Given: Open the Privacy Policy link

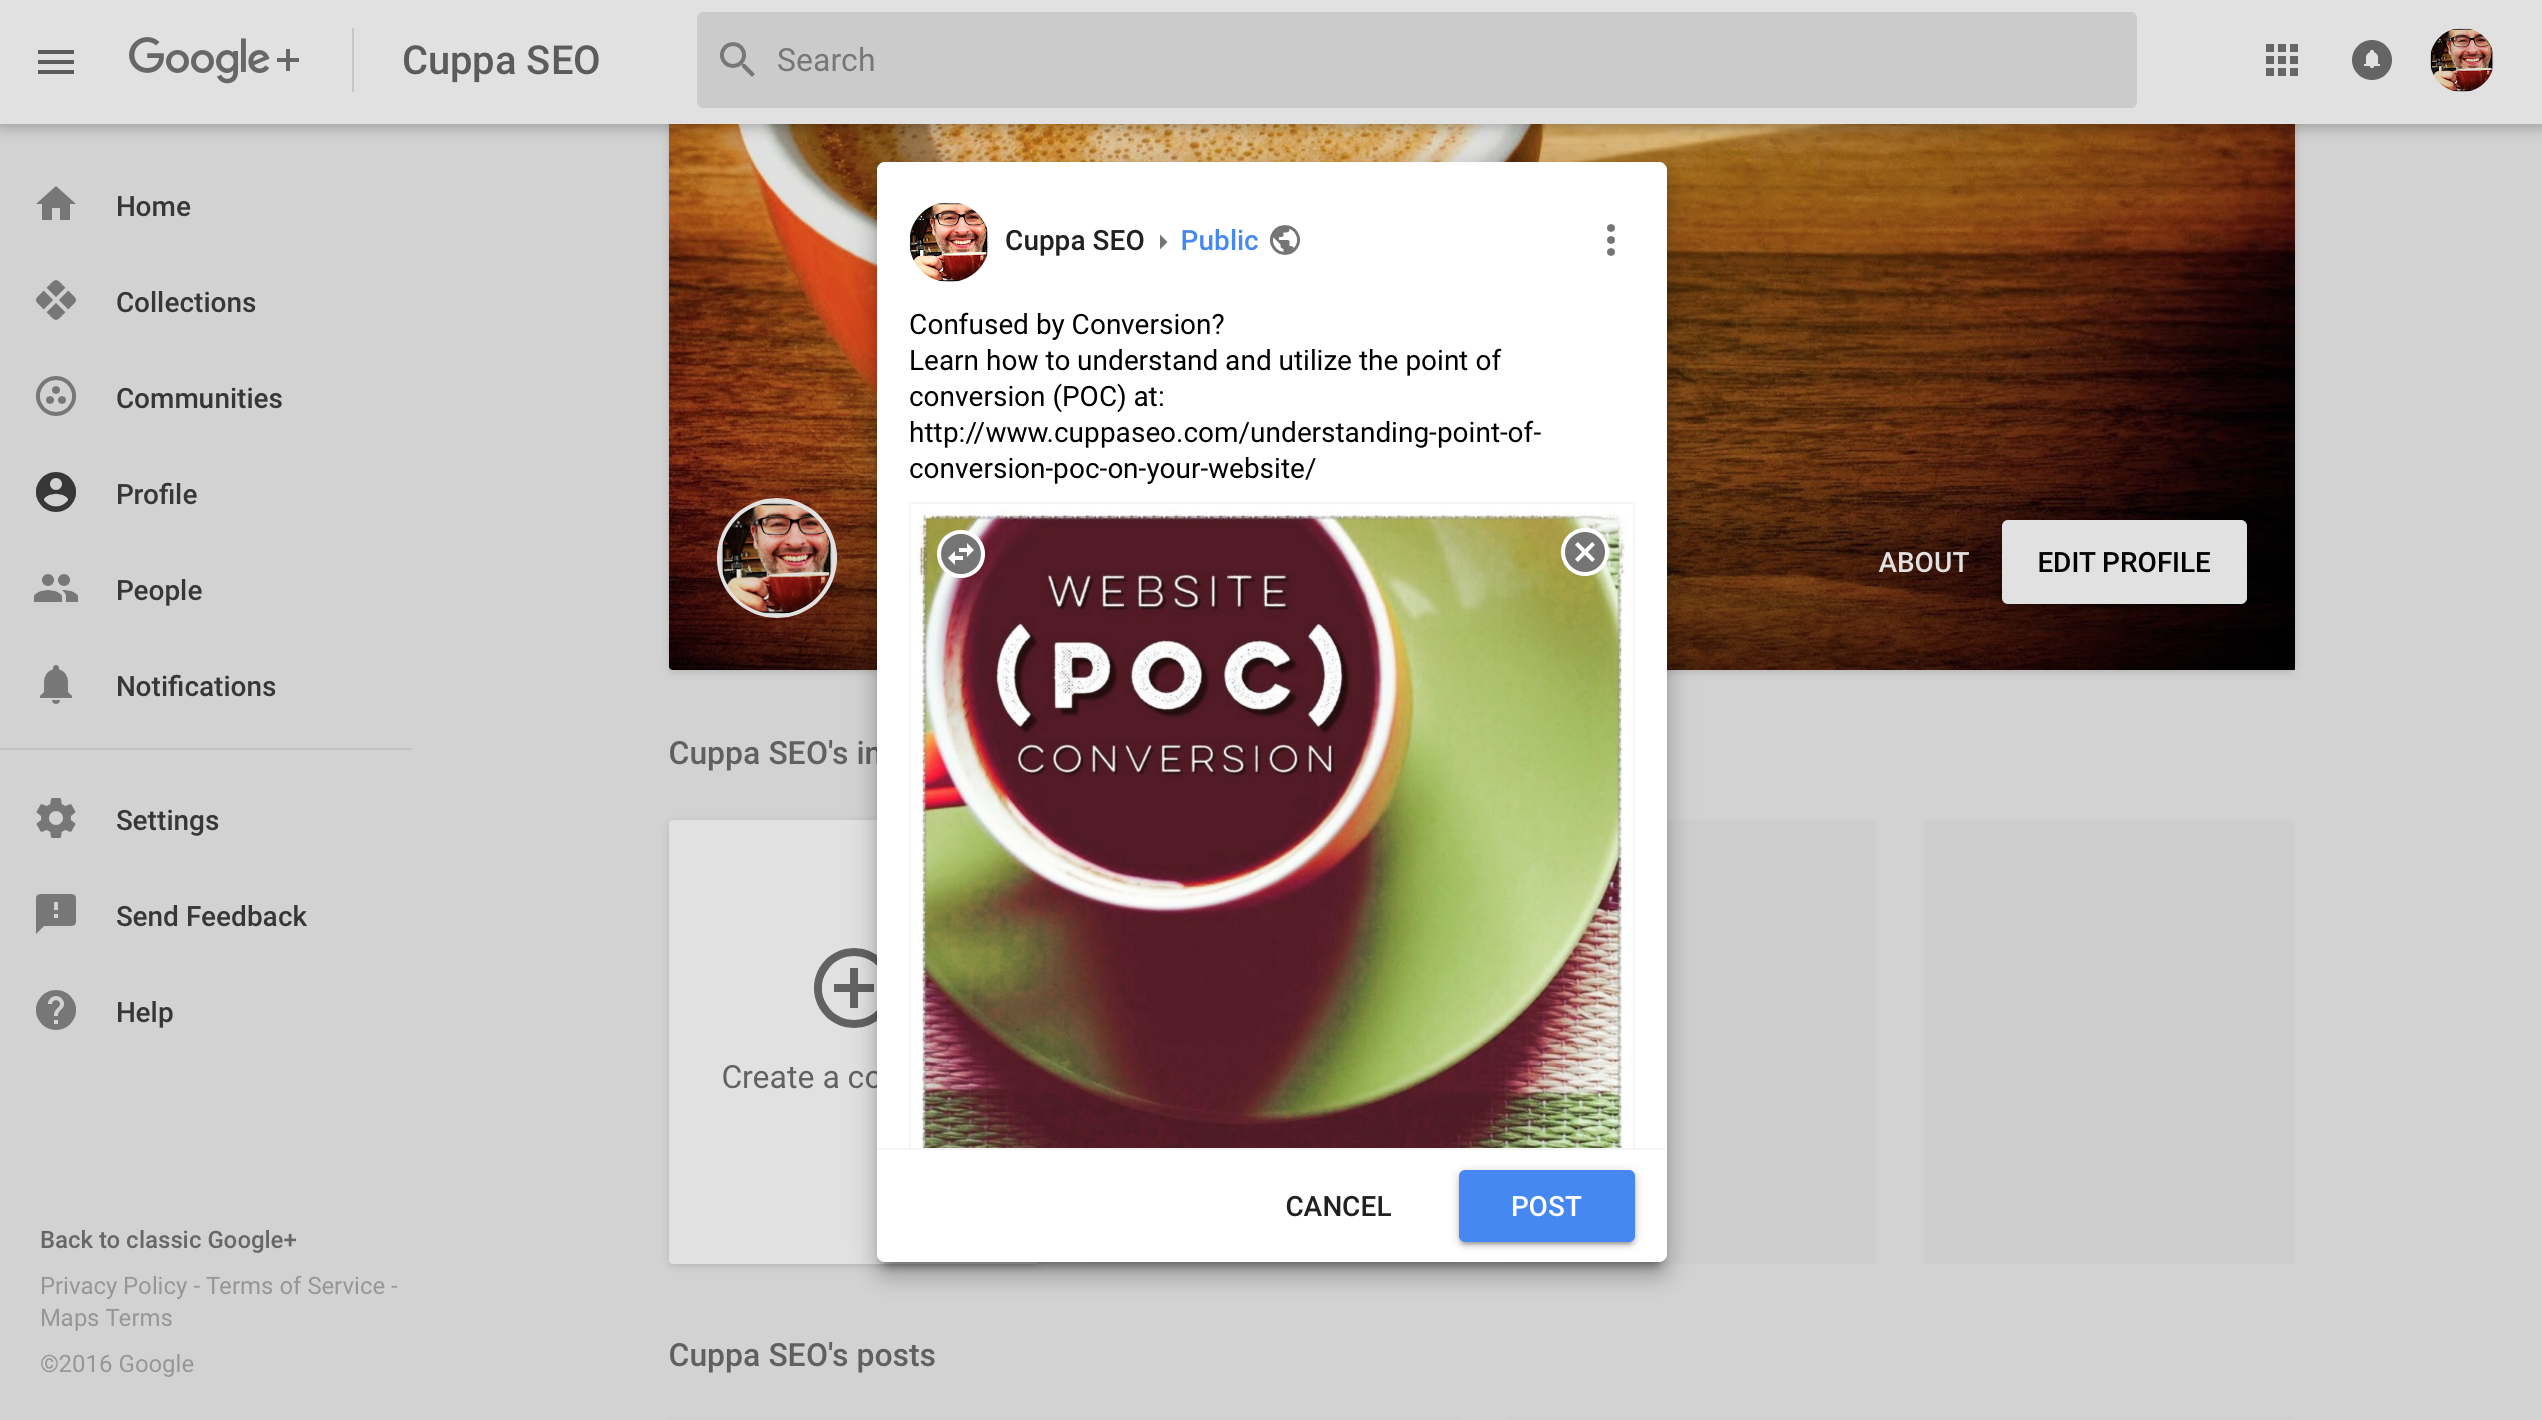Looking at the screenshot, I should tap(113, 1285).
